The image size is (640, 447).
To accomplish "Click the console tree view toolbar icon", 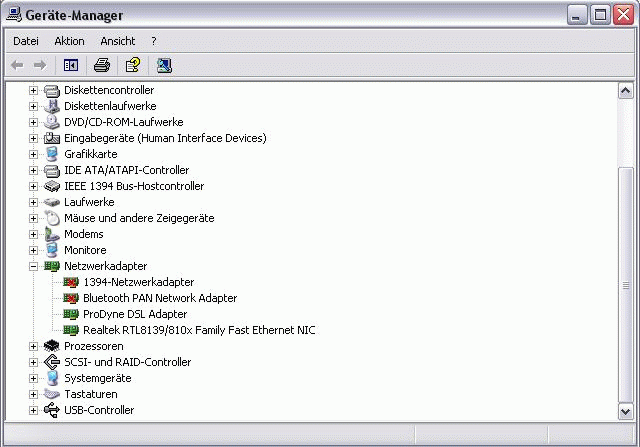I will point(71,65).
